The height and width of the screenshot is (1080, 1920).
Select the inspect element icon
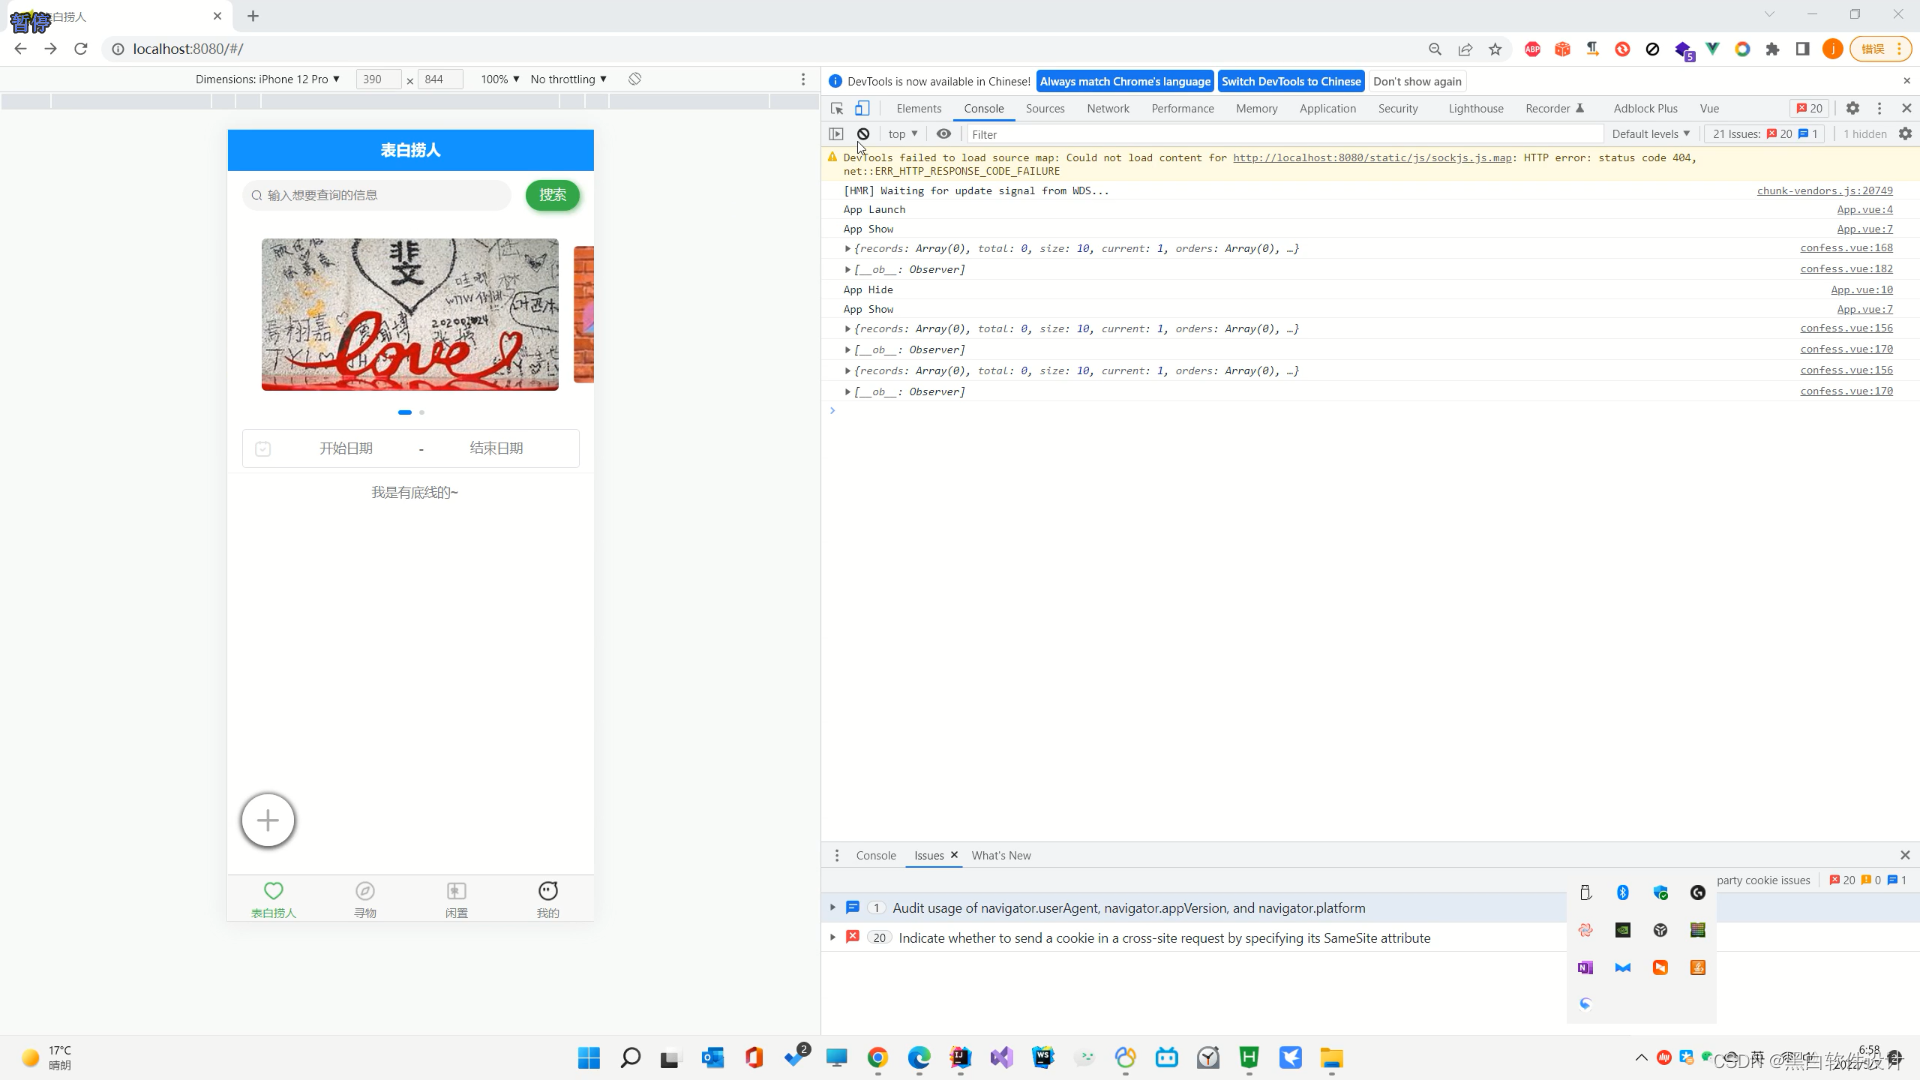(x=836, y=107)
